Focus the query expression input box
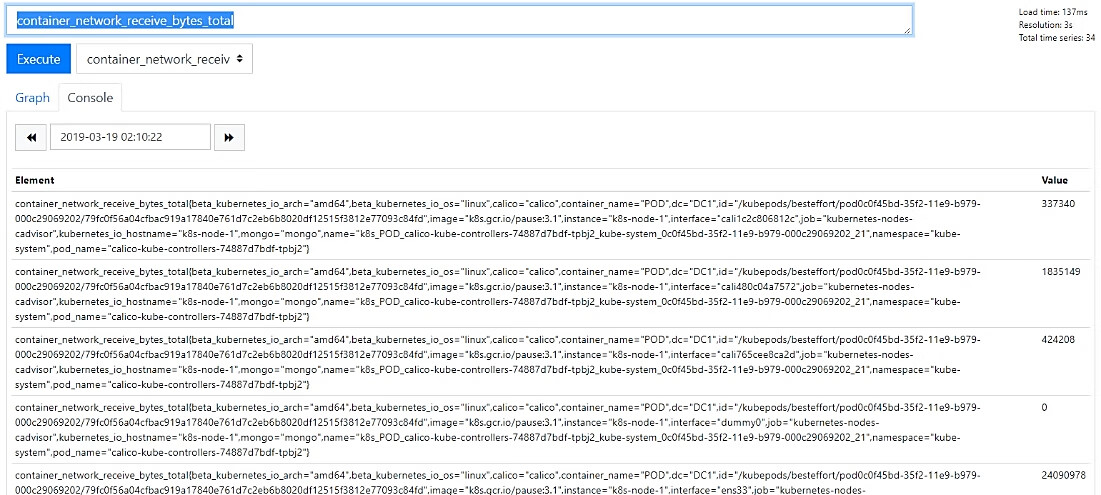1101x495 pixels. 458,20
